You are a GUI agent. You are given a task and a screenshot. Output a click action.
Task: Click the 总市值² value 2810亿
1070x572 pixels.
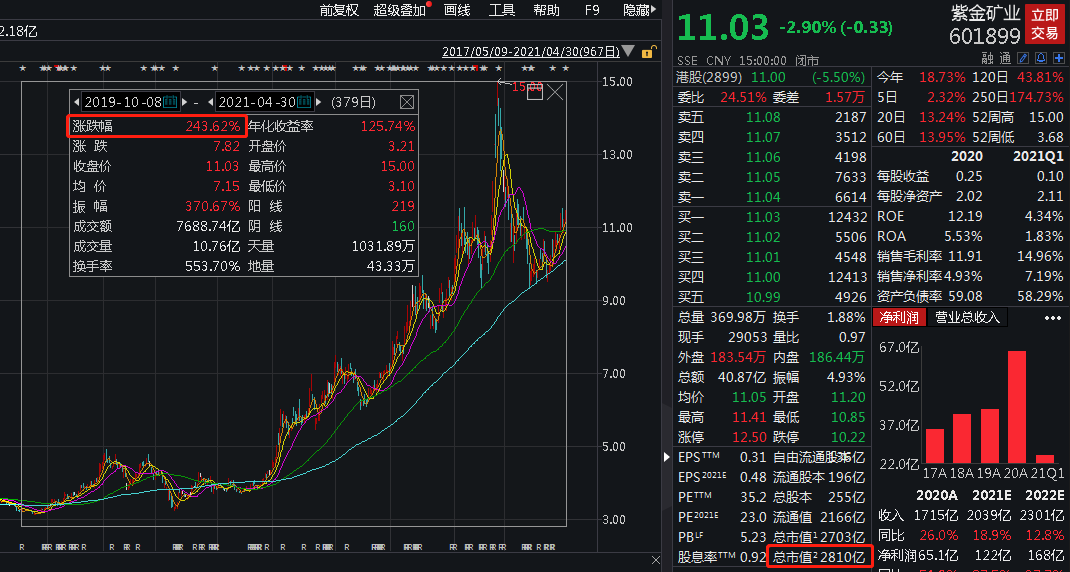click(843, 556)
